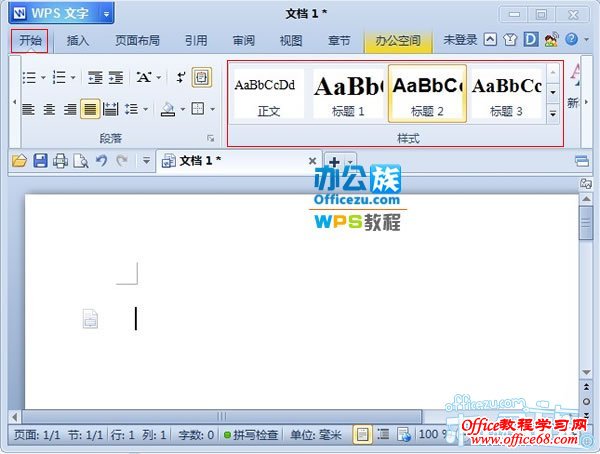Apply distributed alignment to paragraph
The width and height of the screenshot is (600, 454).
click(x=111, y=109)
